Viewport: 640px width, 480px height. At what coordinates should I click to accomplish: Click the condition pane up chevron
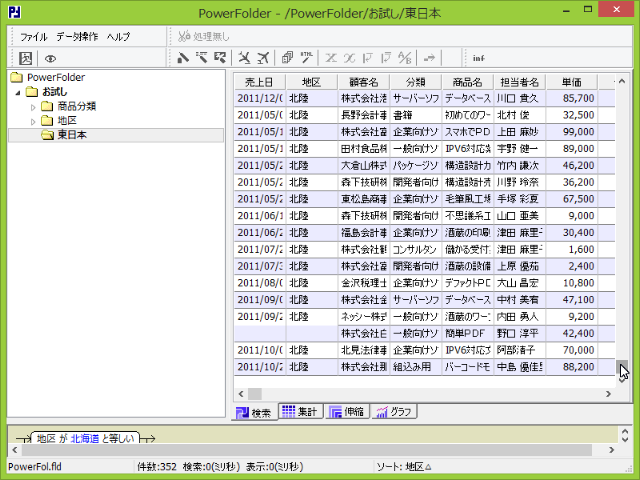[x=625, y=431]
